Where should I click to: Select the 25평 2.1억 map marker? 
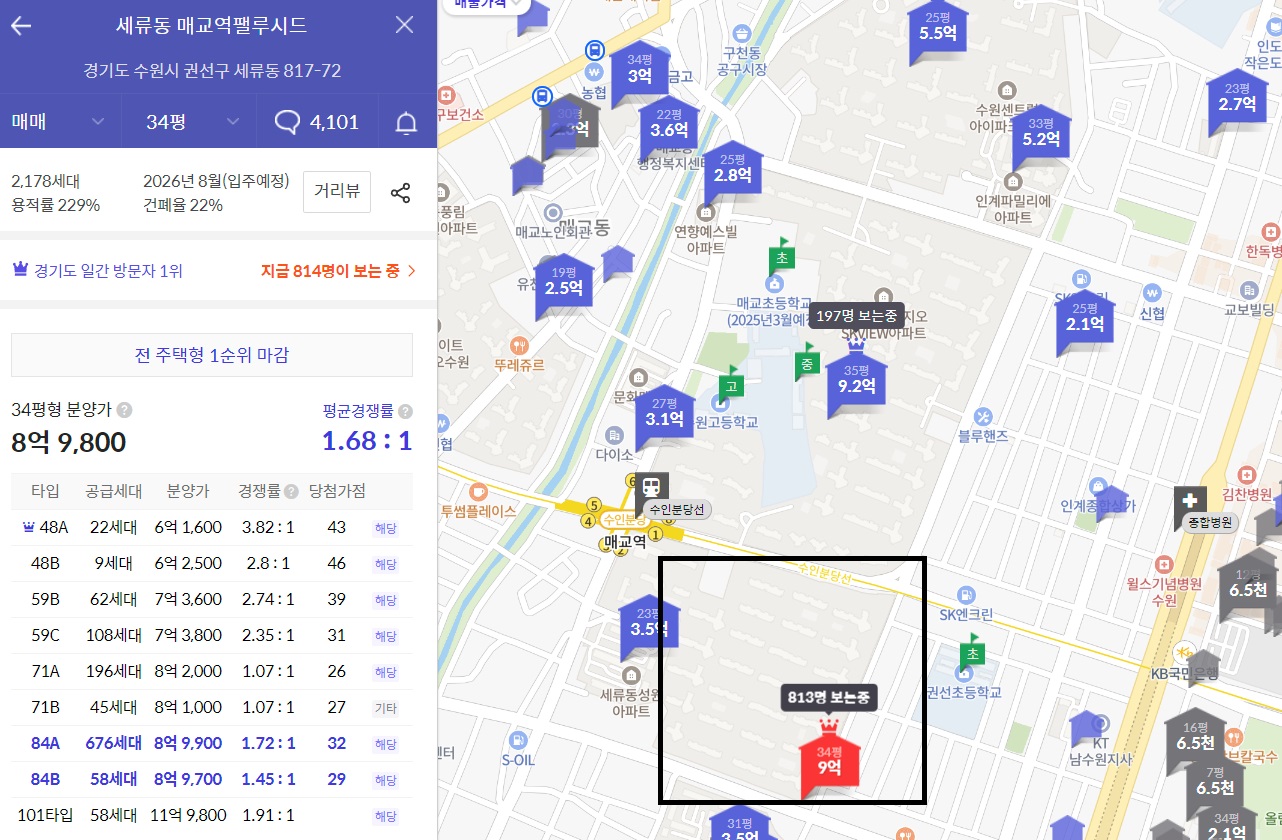click(x=1085, y=320)
